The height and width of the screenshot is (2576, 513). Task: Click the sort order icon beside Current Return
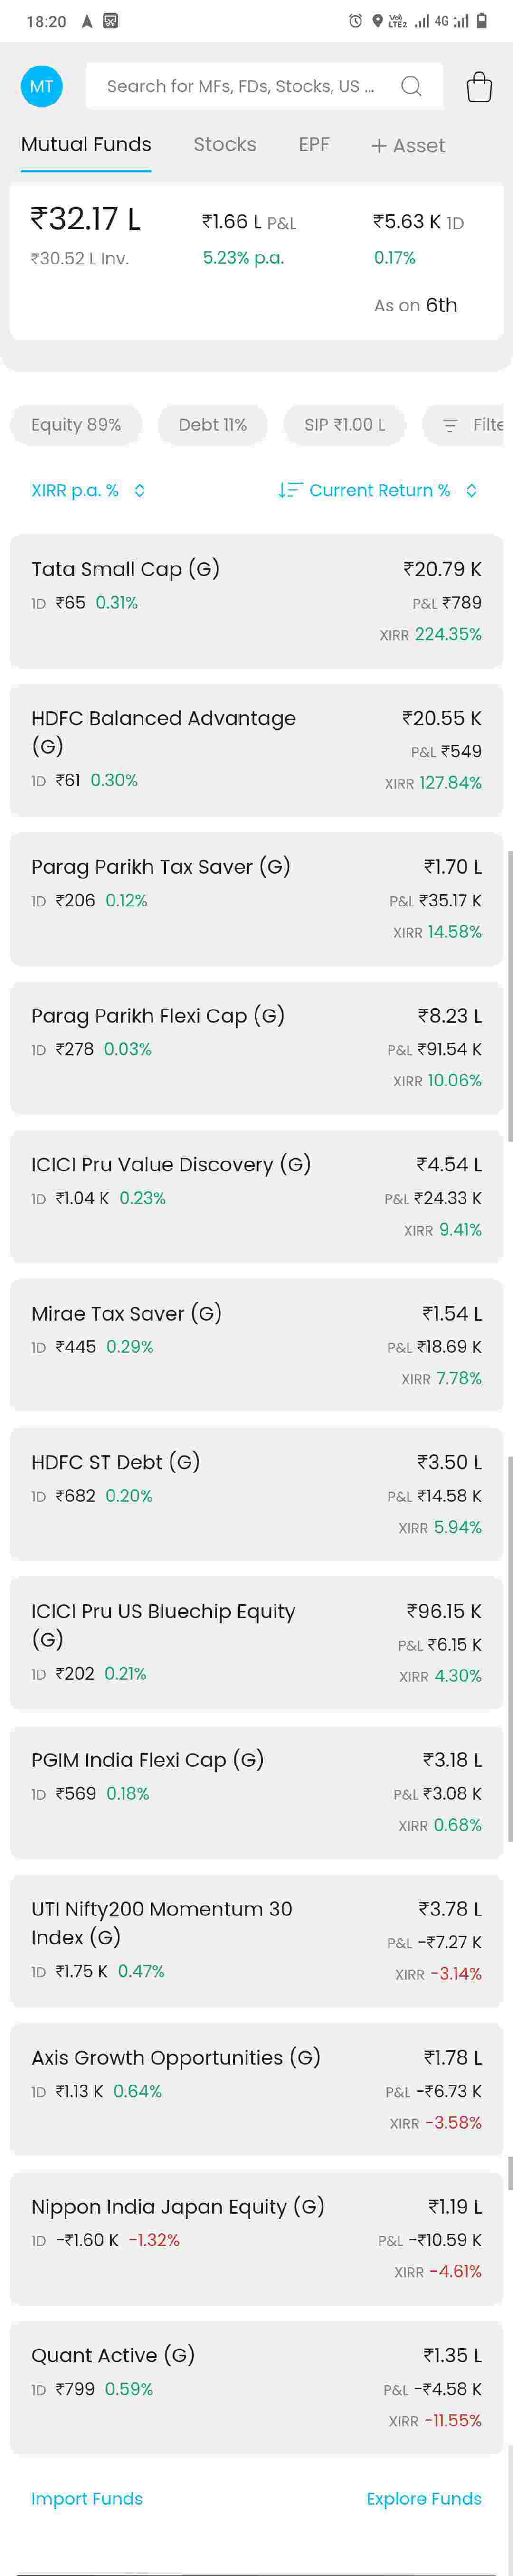click(289, 490)
